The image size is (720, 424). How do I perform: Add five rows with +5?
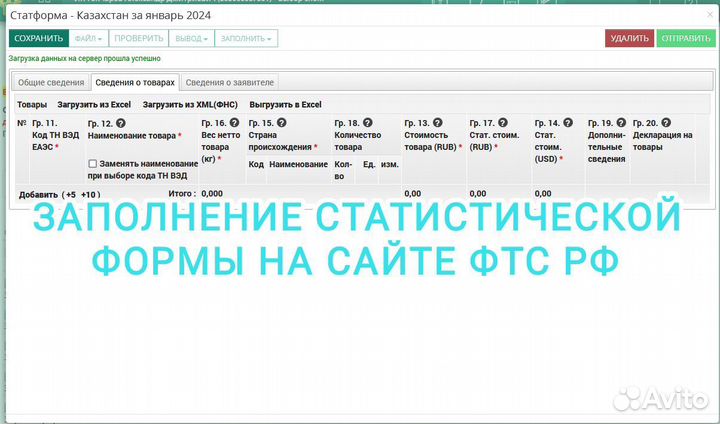click(x=71, y=195)
